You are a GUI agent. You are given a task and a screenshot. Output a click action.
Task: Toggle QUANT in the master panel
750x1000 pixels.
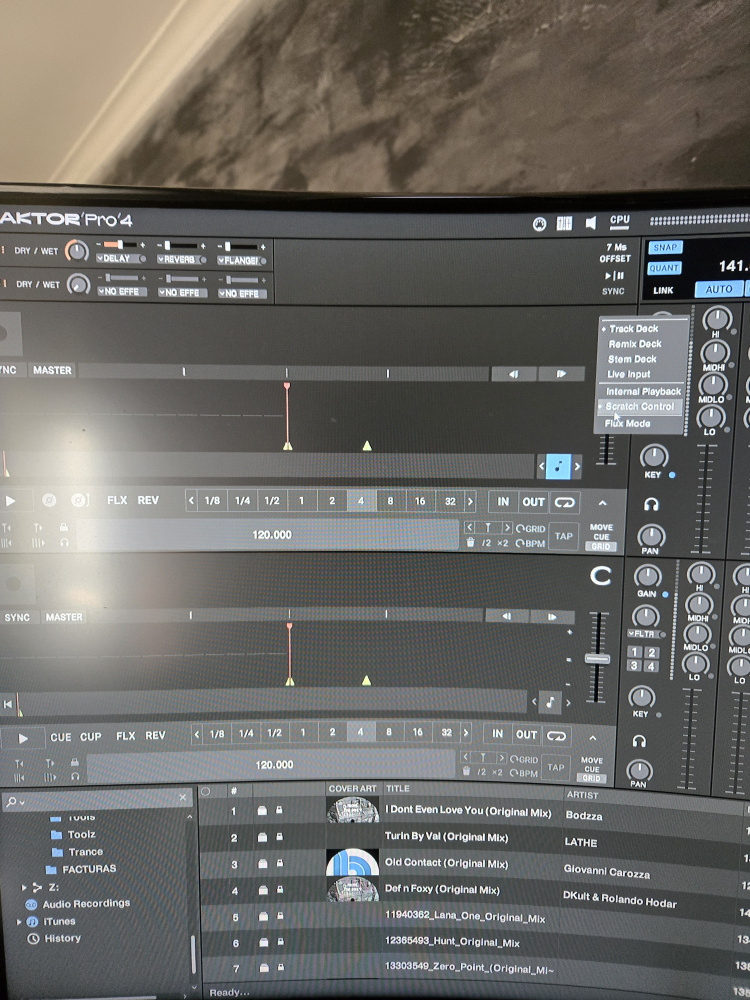pyautogui.click(x=664, y=268)
